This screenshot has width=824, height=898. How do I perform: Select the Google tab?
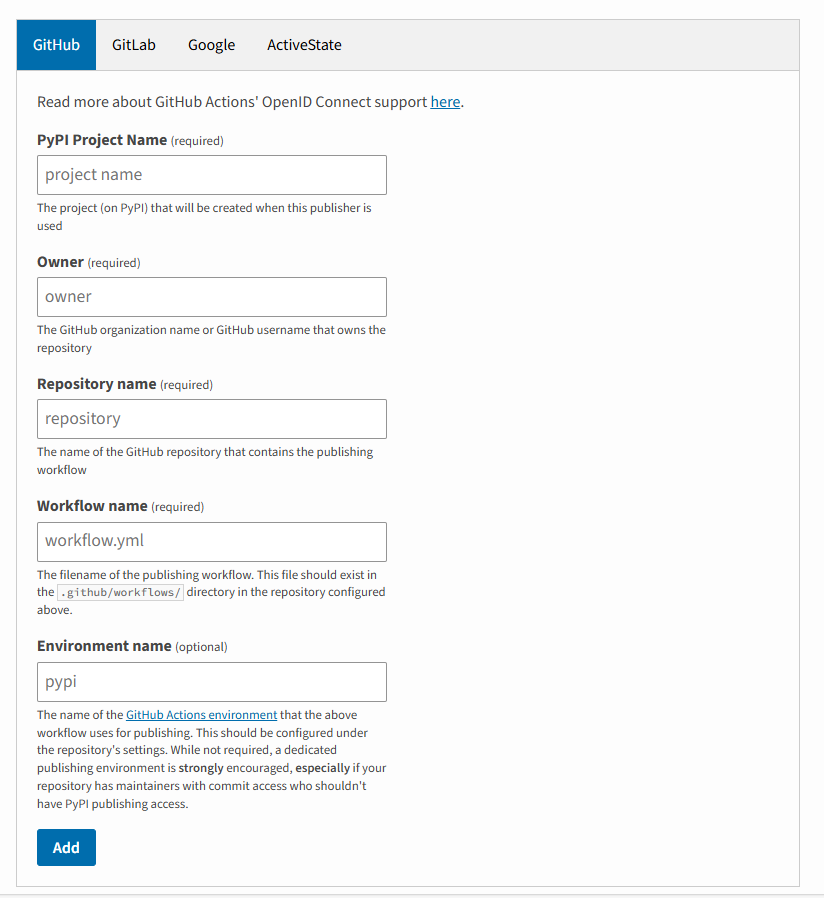(x=211, y=45)
